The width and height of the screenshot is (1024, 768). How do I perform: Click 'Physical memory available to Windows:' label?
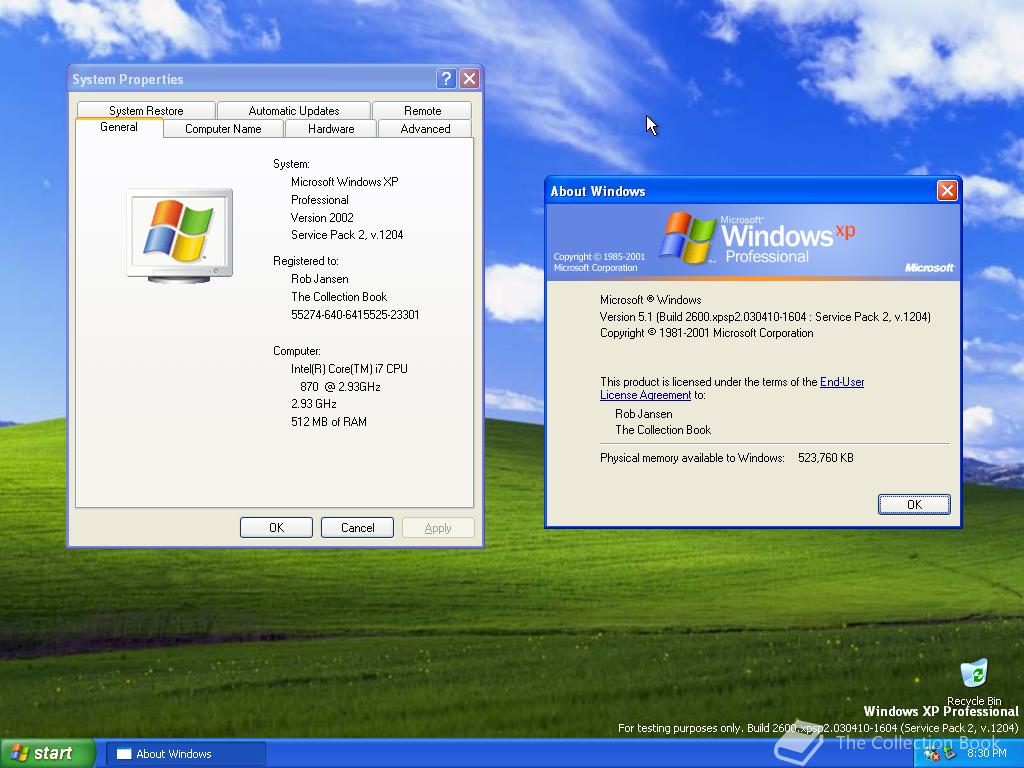pos(692,458)
